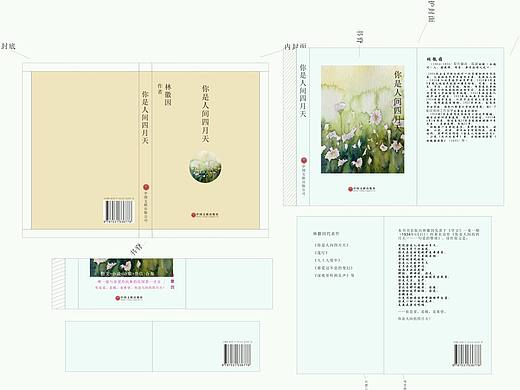Click '《九十九度中》' in the works list
Viewport: 520px width, 390px height.
coord(327,260)
